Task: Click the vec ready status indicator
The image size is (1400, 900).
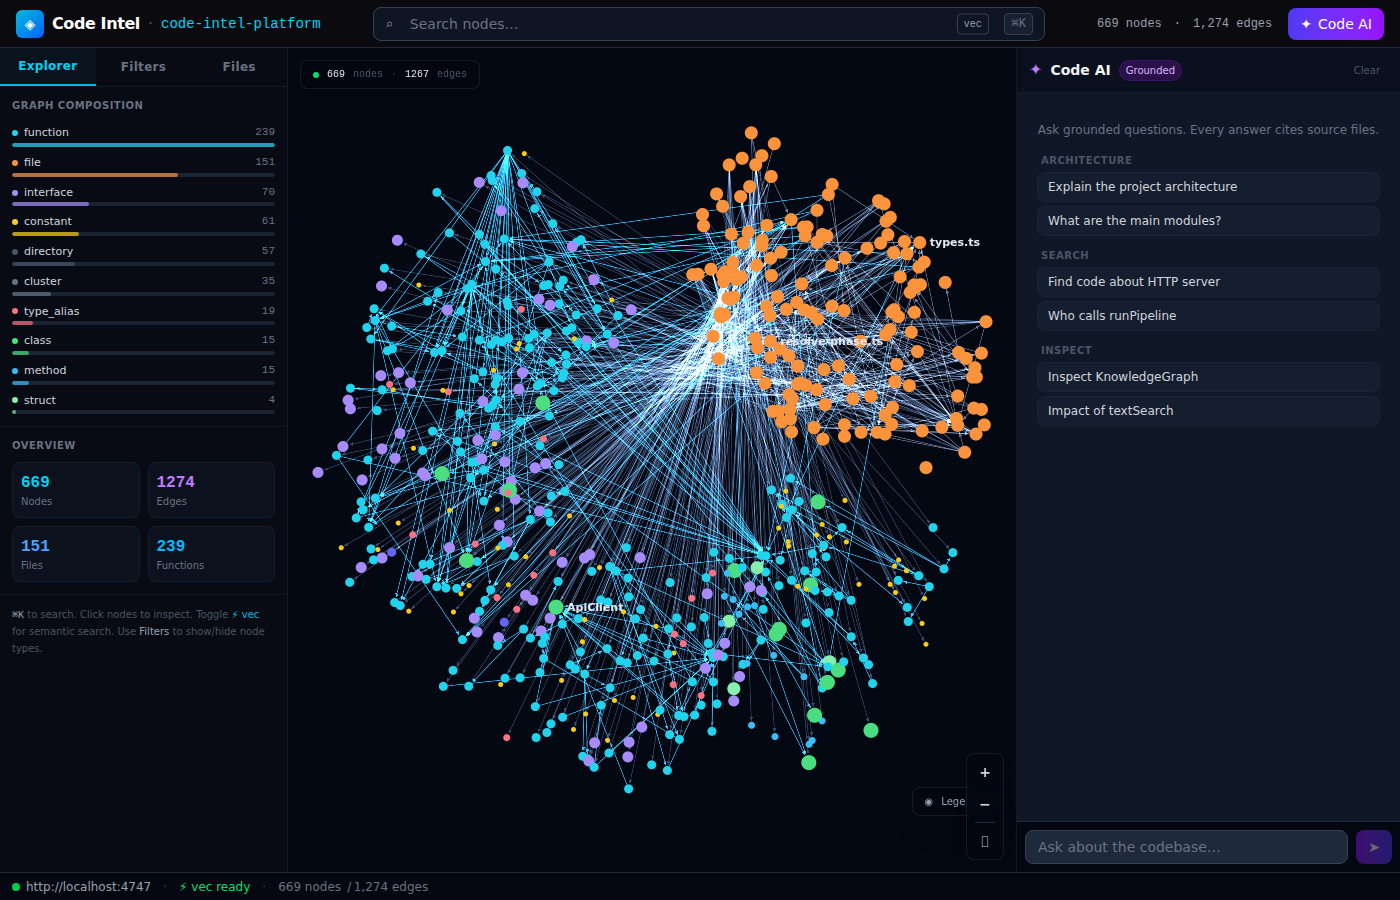Action: click(x=215, y=887)
